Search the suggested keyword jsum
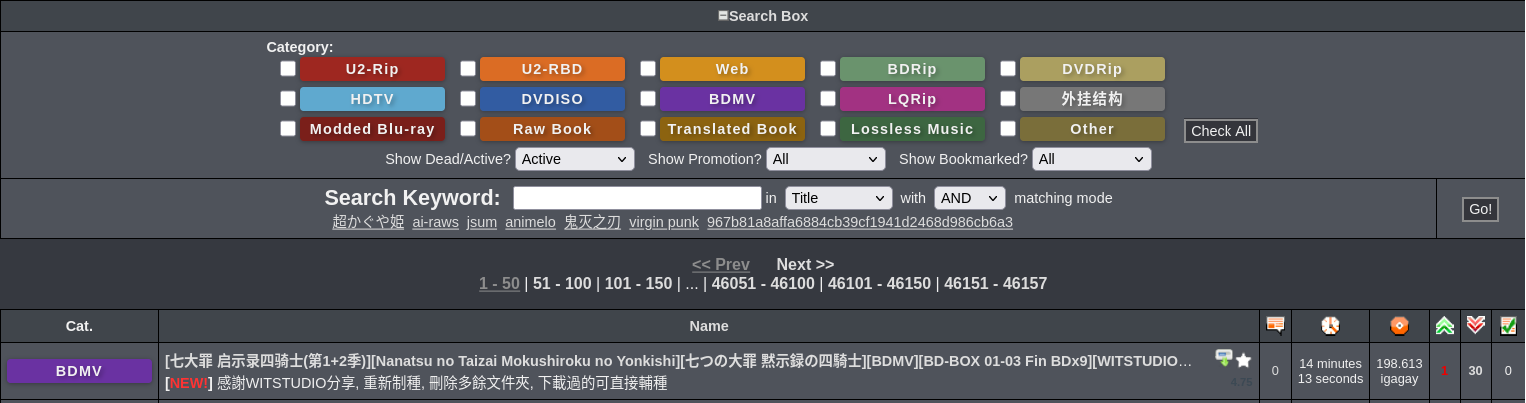1526x403 pixels. (482, 222)
